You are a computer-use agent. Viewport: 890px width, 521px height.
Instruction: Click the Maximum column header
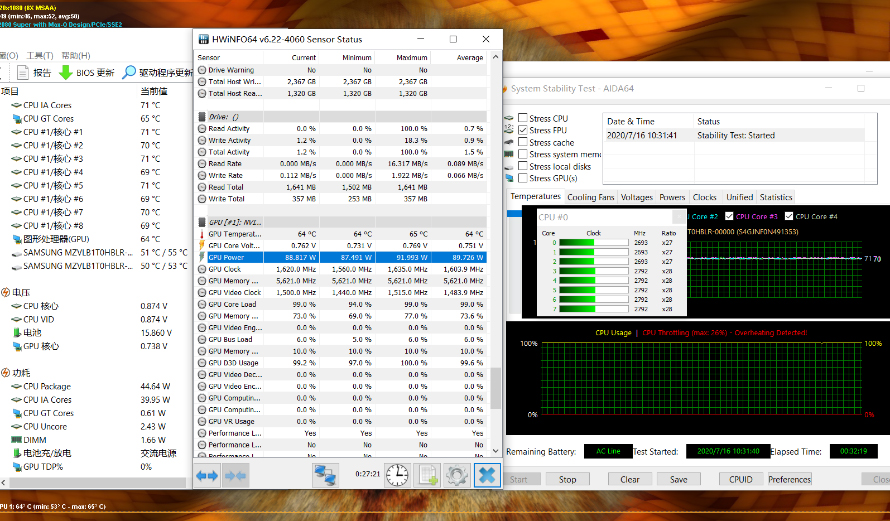click(x=402, y=57)
